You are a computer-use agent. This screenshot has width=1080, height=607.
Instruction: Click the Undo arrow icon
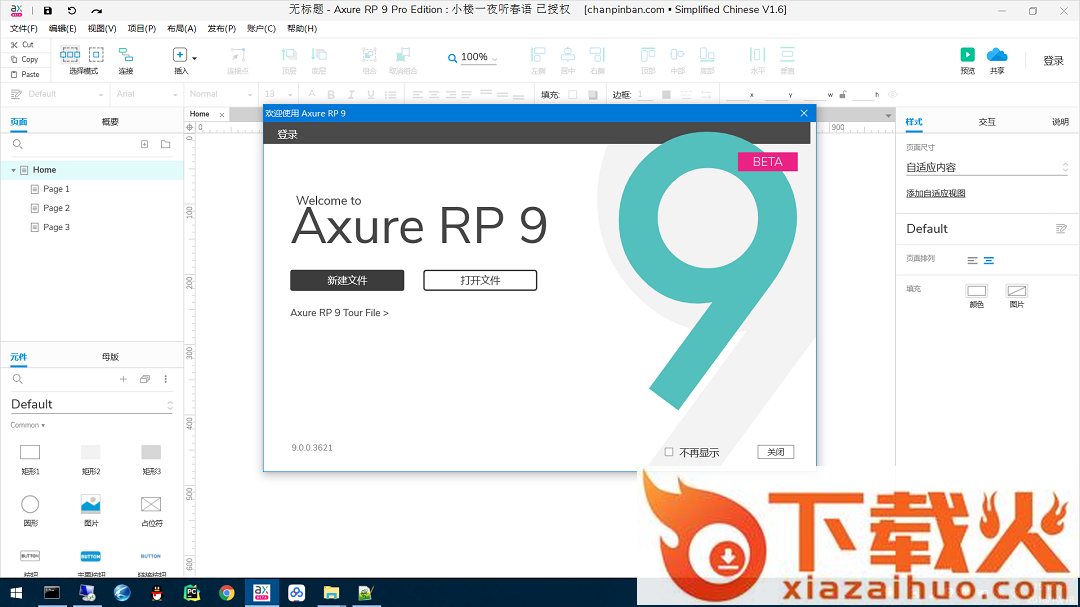72,10
